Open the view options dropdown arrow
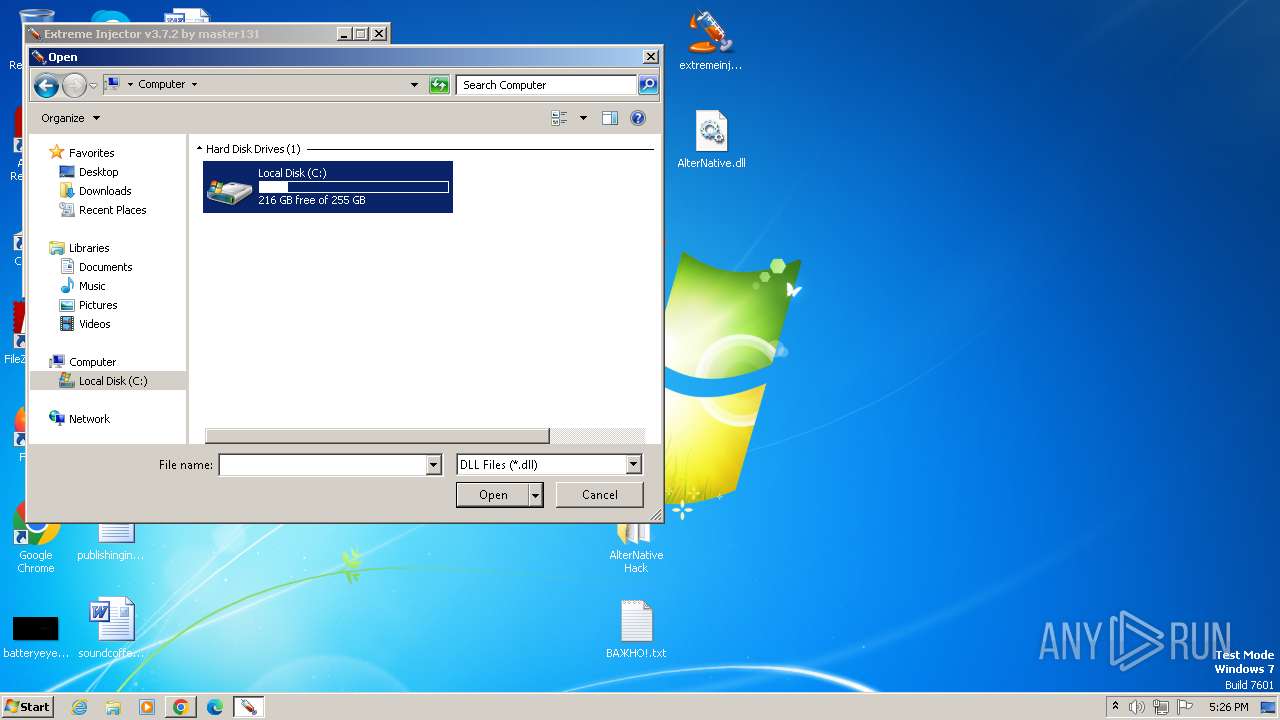The width and height of the screenshot is (1280, 720). click(583, 118)
